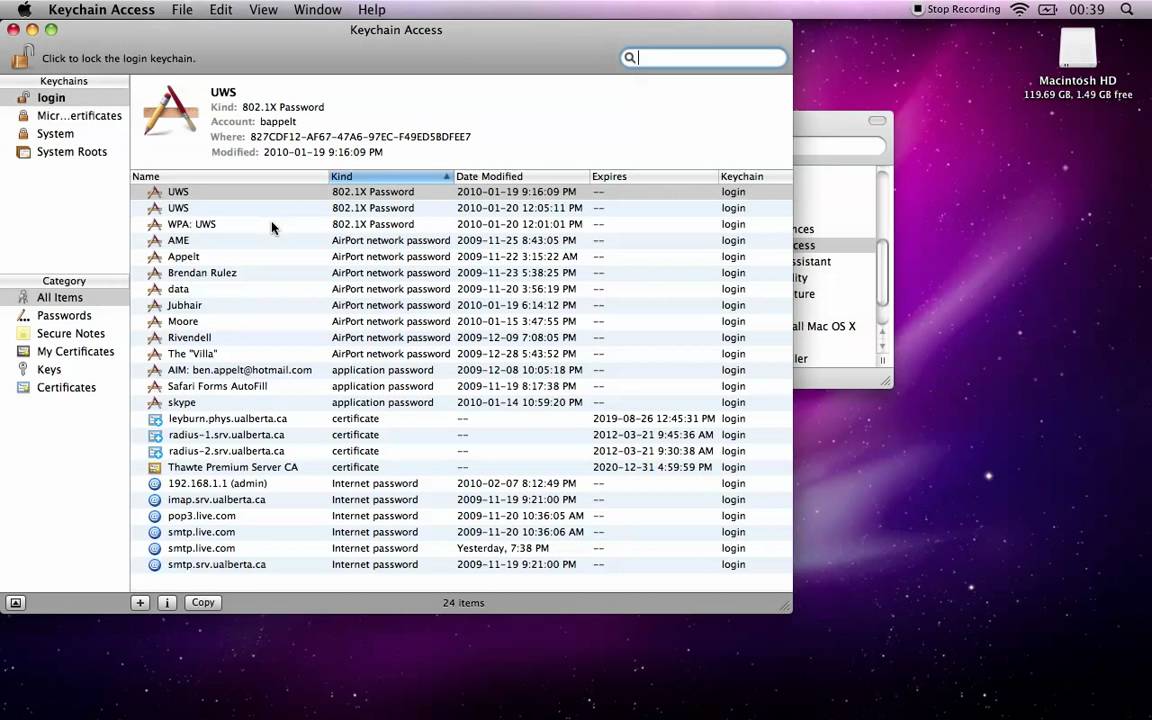Open the View menu
Image resolution: width=1152 pixels, height=720 pixels.
coord(263,10)
